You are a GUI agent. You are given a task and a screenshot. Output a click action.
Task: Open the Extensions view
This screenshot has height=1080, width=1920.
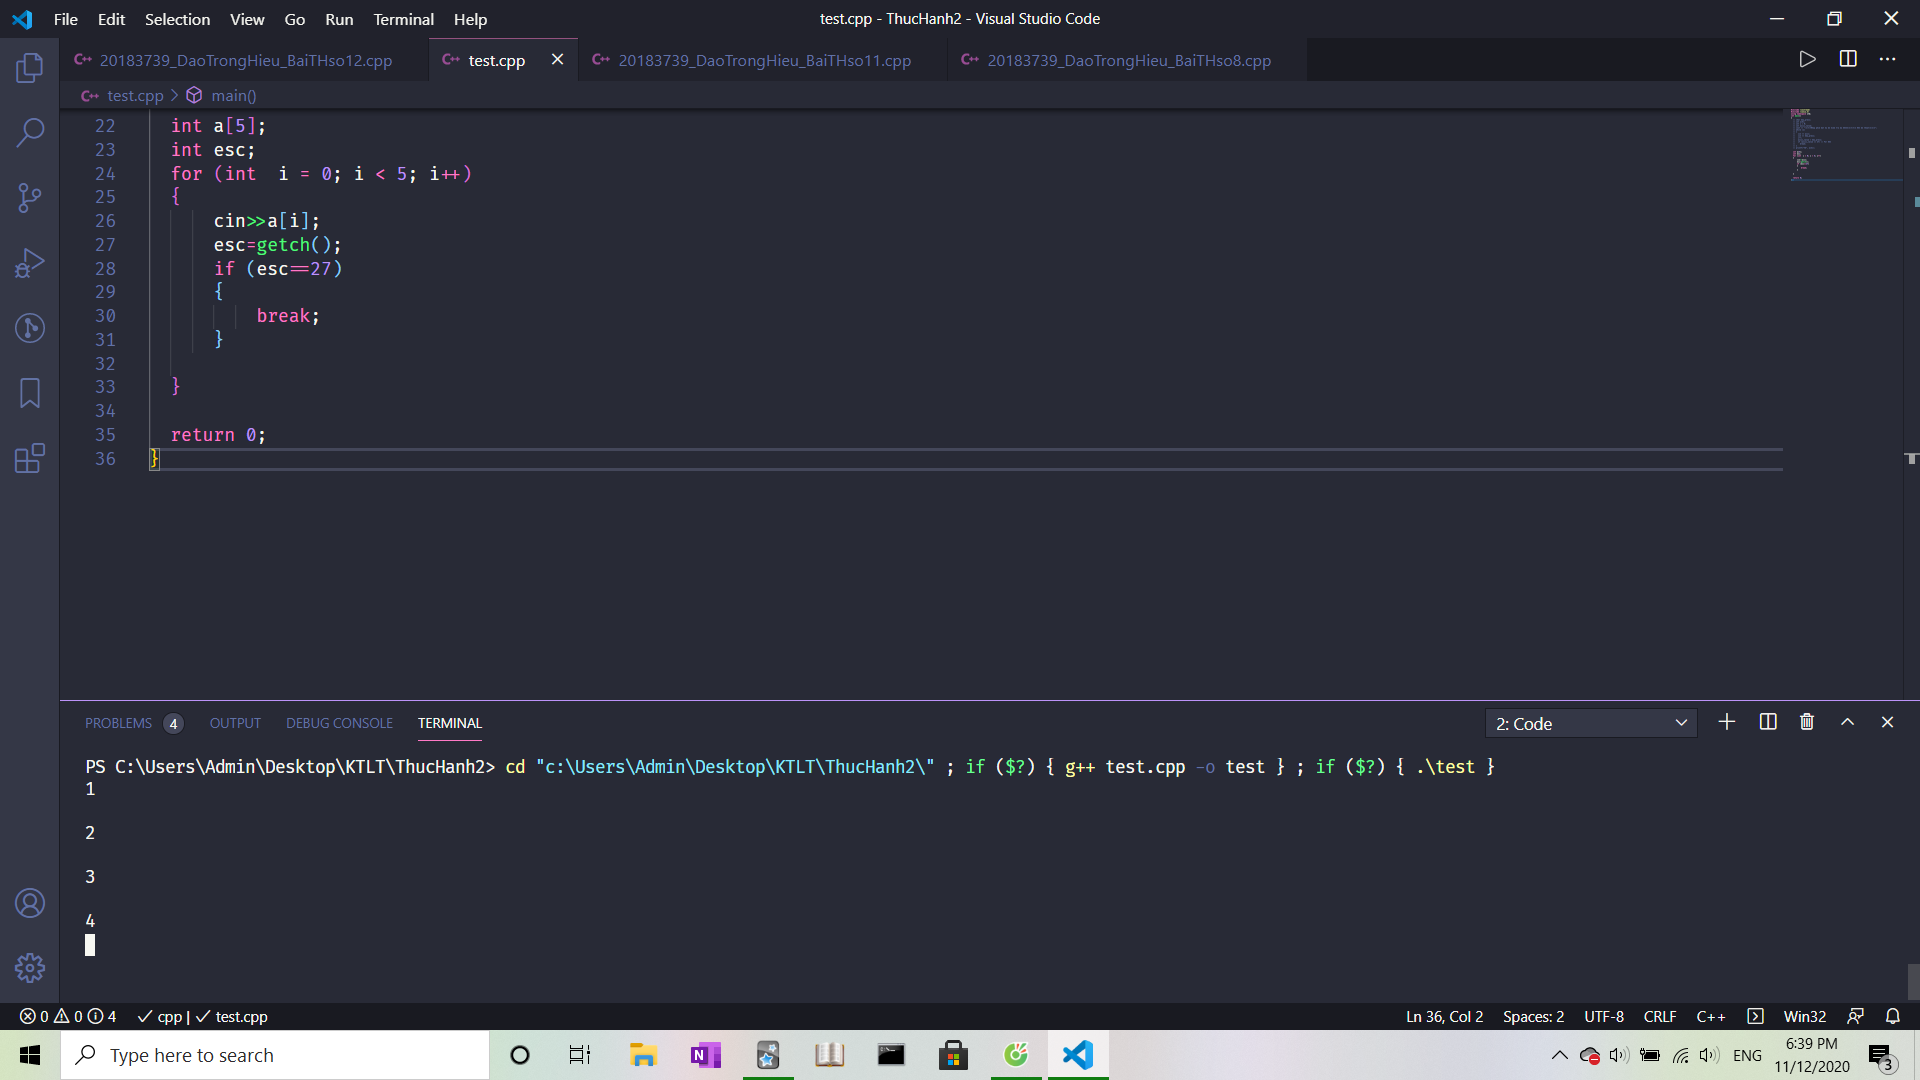[30, 459]
